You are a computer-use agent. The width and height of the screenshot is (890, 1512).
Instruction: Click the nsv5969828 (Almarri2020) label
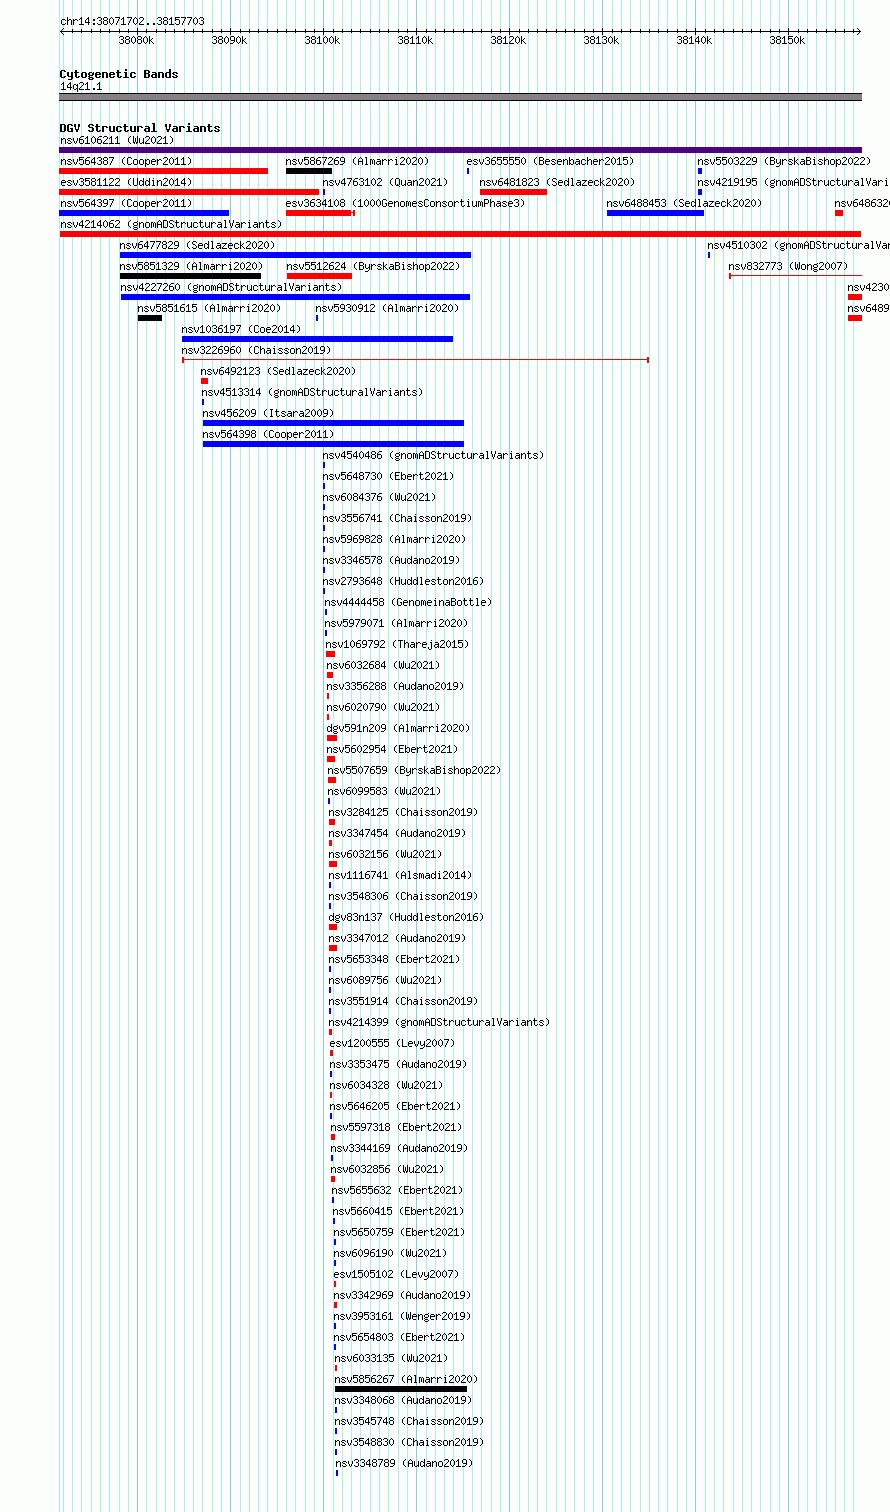point(394,539)
